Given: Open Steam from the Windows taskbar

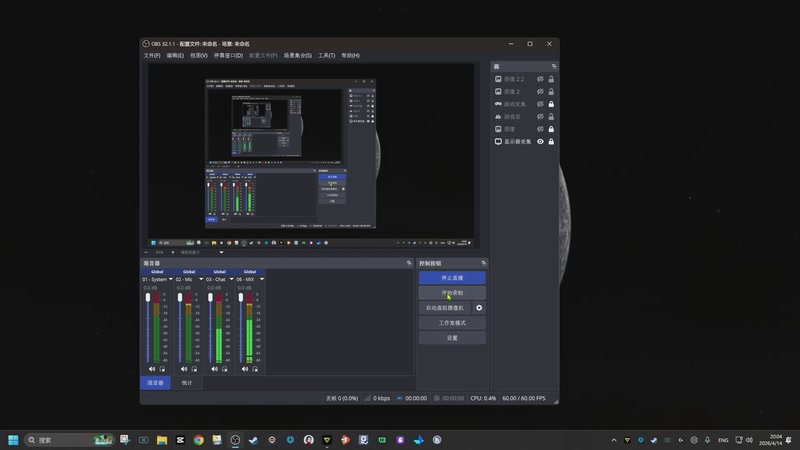Looking at the screenshot, I should [x=253, y=440].
